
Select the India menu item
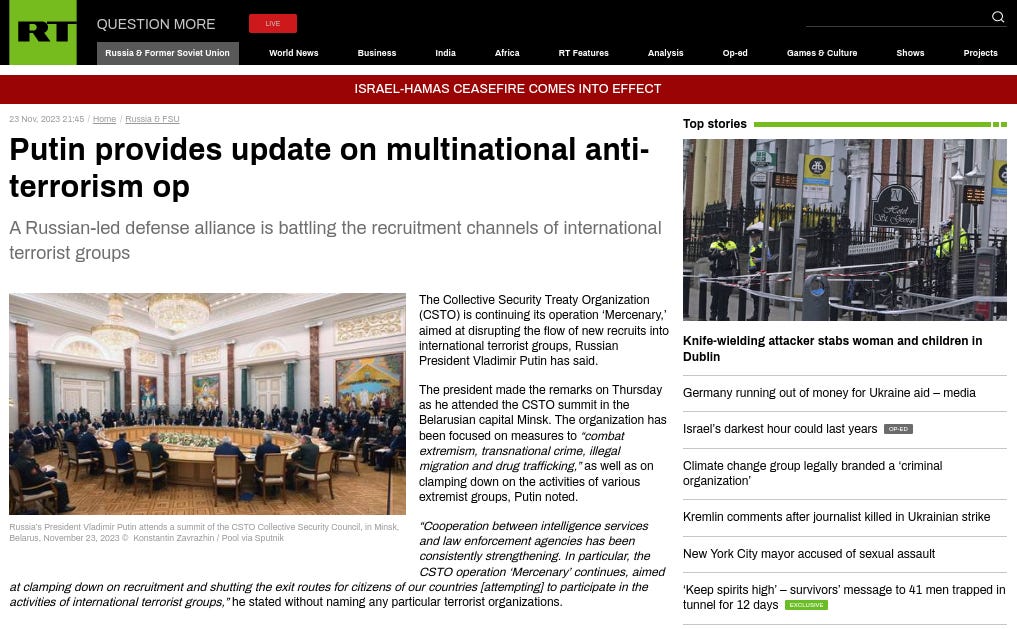click(x=445, y=53)
